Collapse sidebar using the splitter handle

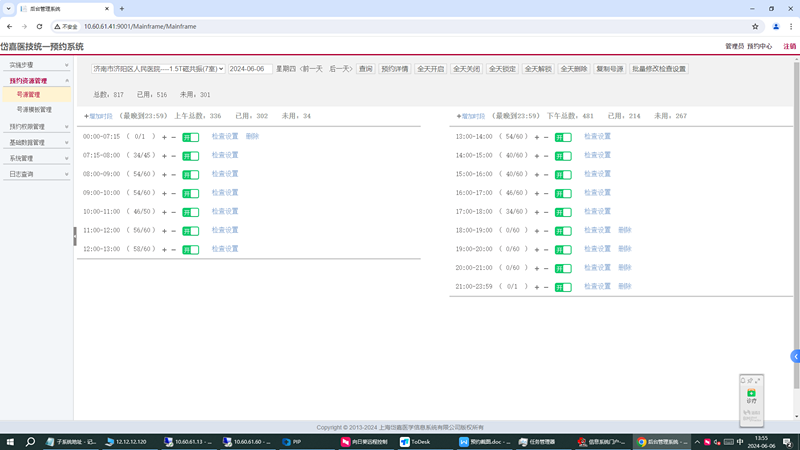[74, 236]
